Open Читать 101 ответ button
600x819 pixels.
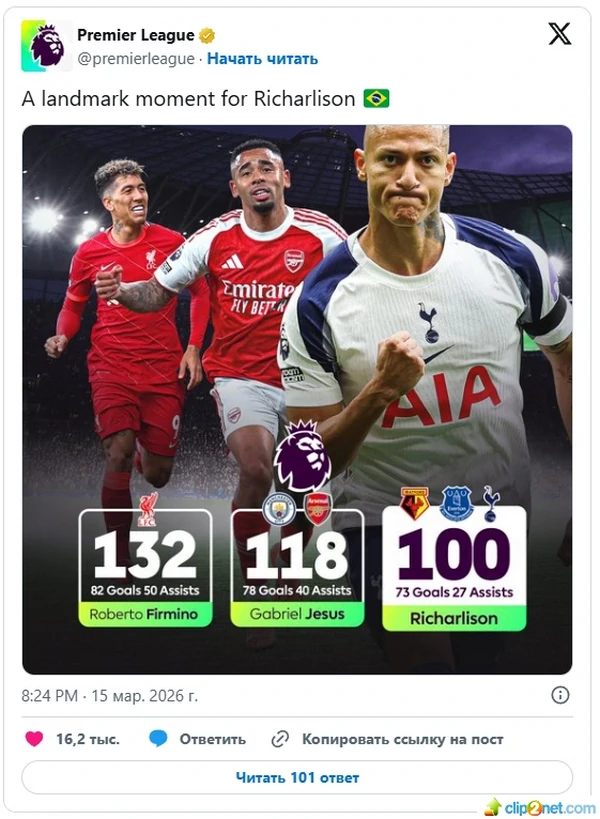(x=297, y=777)
